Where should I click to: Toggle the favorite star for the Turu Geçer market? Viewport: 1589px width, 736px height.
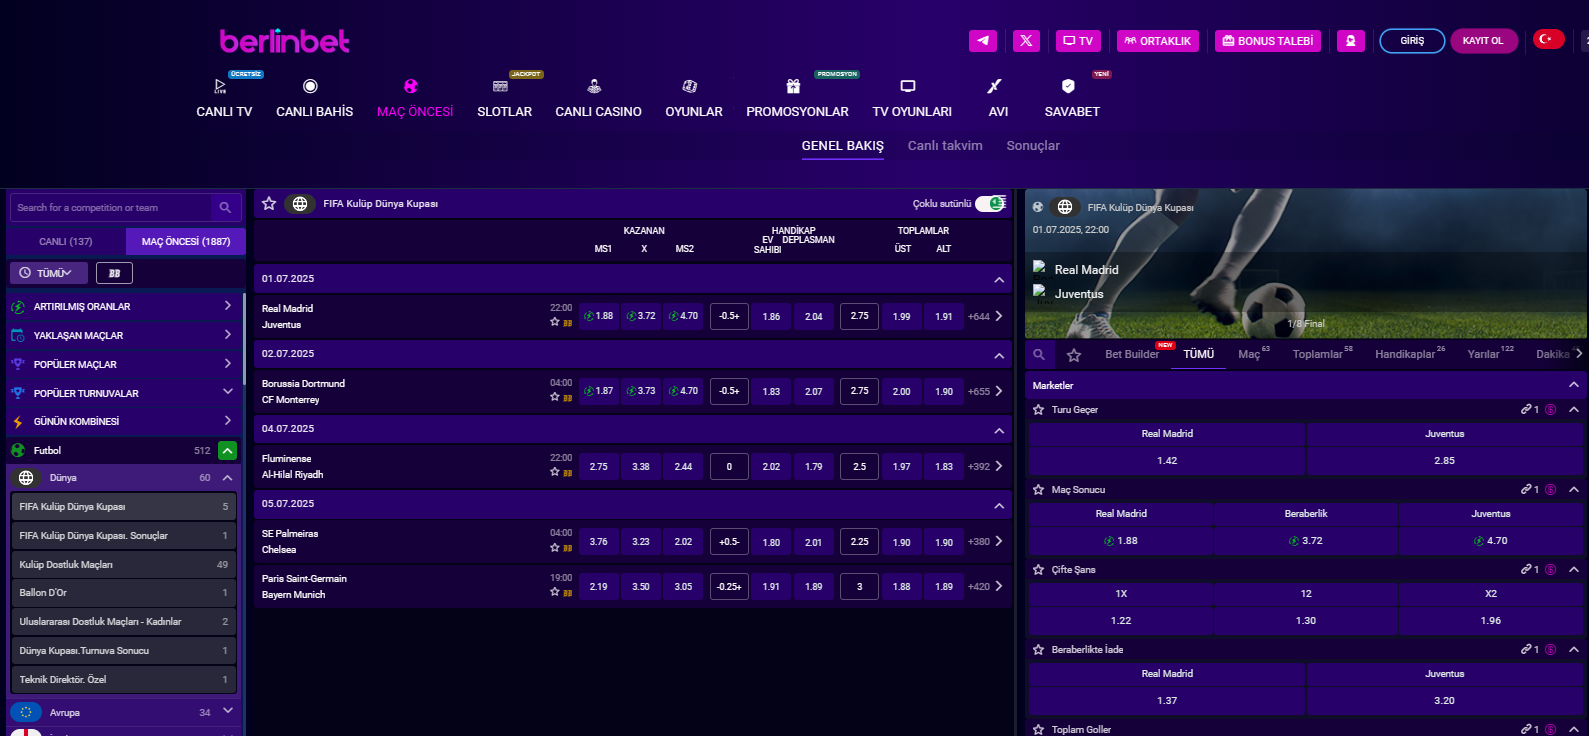pyautogui.click(x=1039, y=410)
